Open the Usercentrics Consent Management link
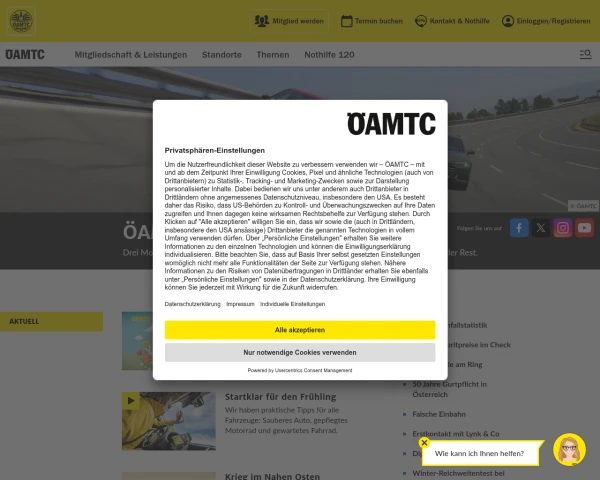600x480 pixels. point(313,370)
